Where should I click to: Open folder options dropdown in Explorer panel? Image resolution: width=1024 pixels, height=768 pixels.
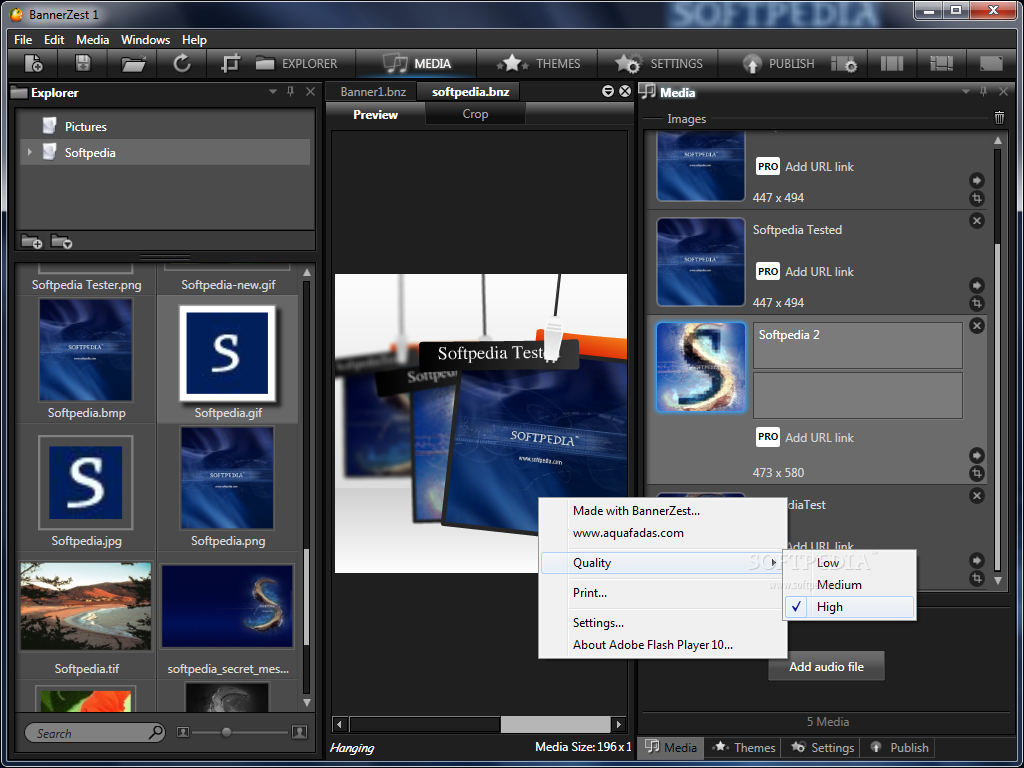[61, 242]
